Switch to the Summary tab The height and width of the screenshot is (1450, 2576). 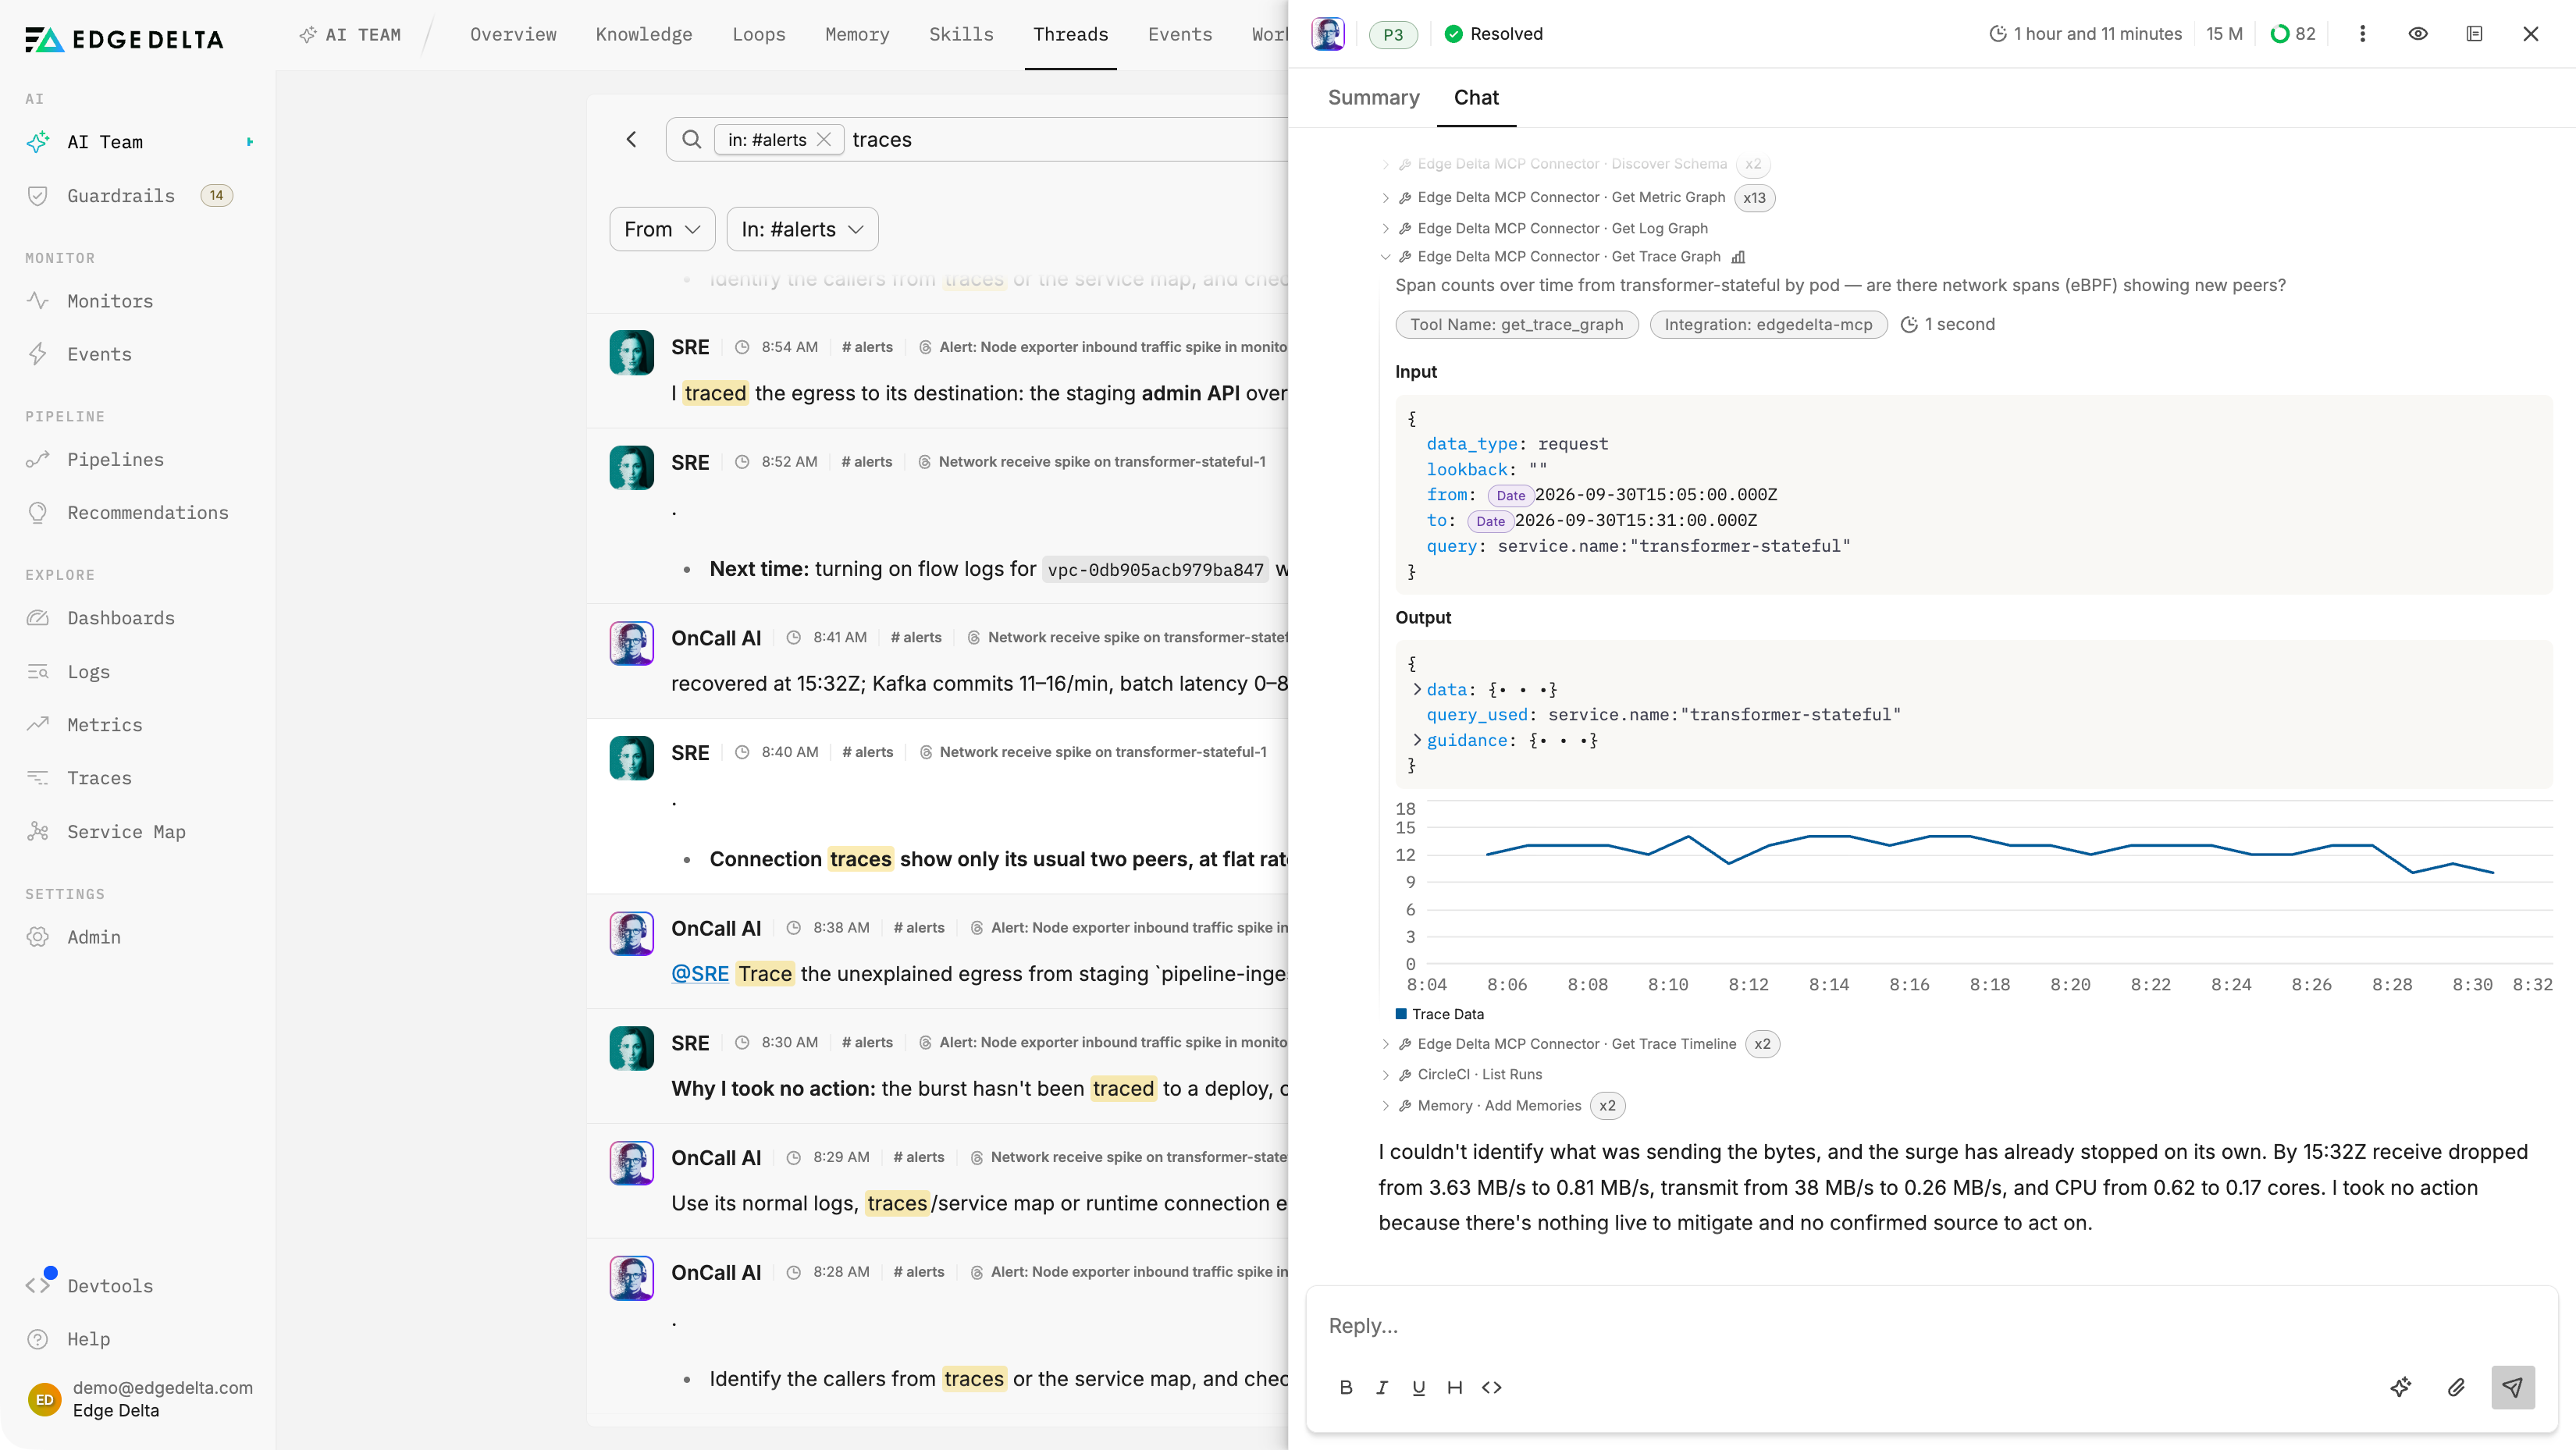[x=1373, y=97]
